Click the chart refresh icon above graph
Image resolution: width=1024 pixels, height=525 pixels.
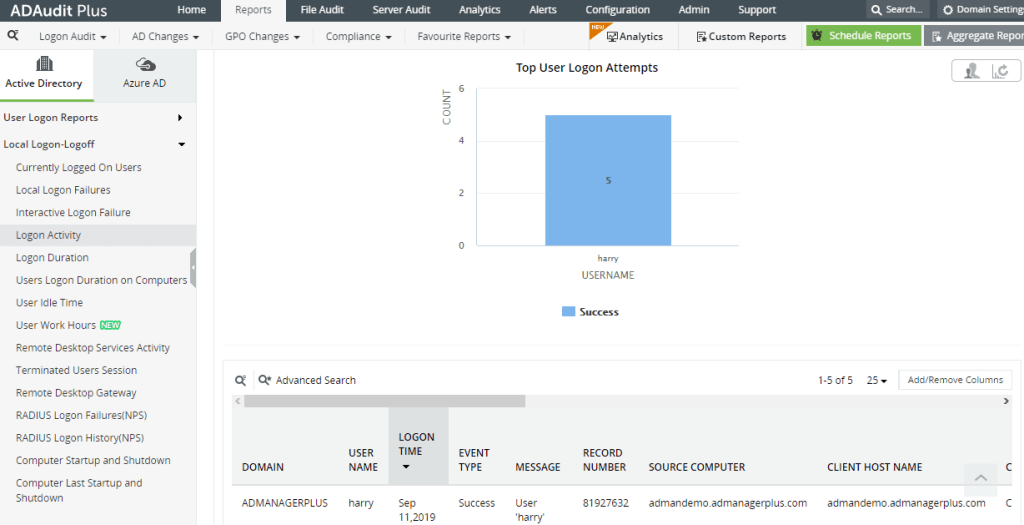pos(999,70)
